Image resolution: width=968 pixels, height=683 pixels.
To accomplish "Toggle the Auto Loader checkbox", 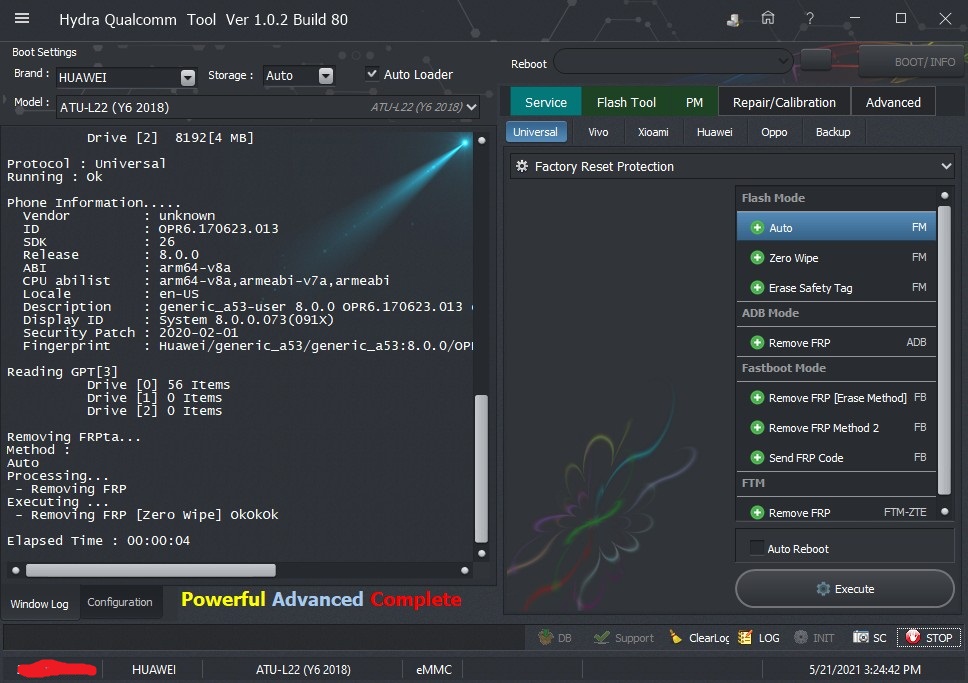I will pos(372,73).
